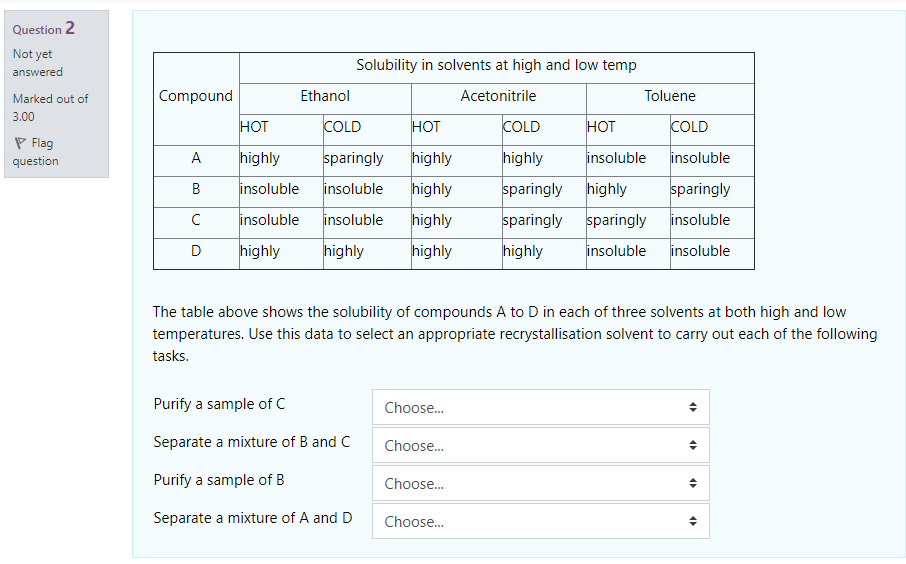Viewport: 906px width, 564px height.
Task: Click the arrow icon on Purify C selector
Action: pyautogui.click(x=693, y=407)
